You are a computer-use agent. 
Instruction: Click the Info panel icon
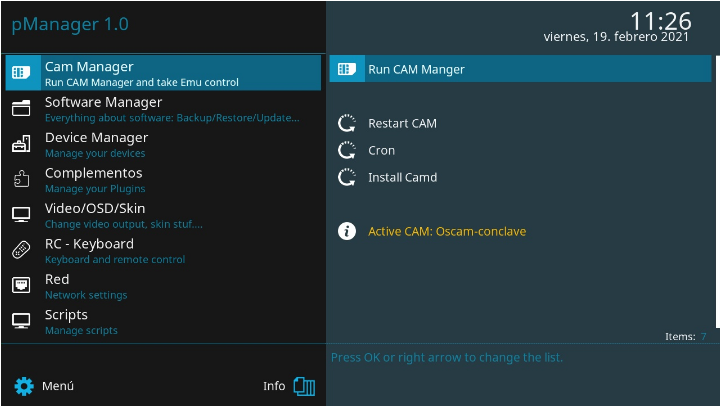click(x=304, y=386)
